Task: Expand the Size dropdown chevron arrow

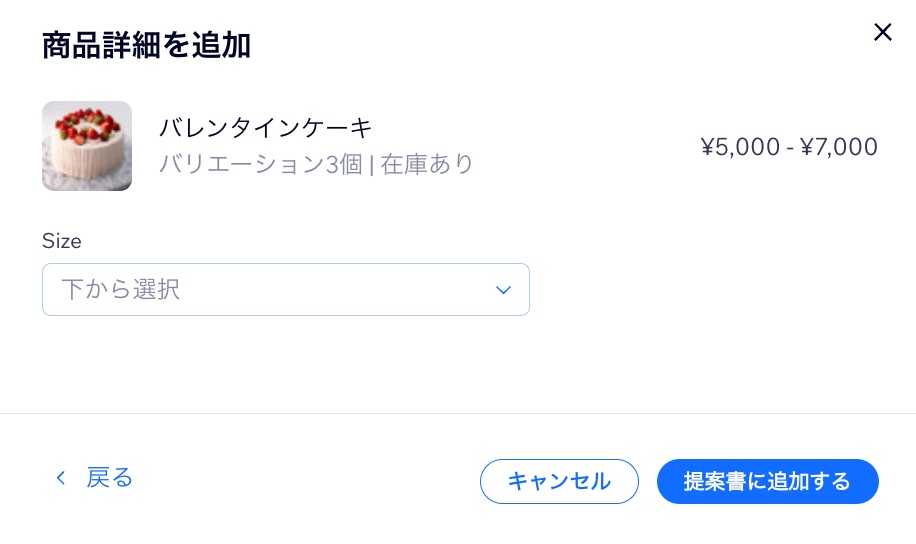Action: point(503,290)
